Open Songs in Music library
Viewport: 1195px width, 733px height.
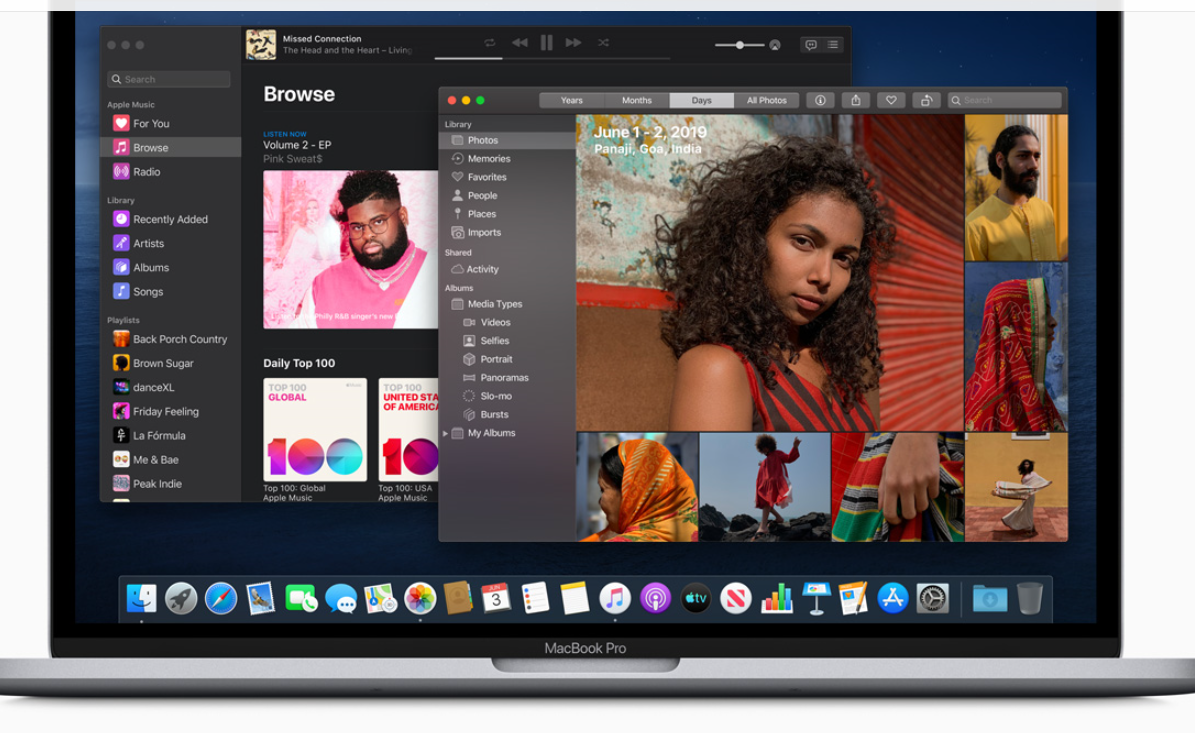(x=171, y=291)
